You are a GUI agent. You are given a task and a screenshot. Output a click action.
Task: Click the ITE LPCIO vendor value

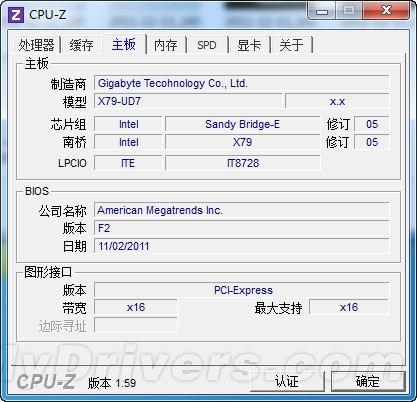128,163
